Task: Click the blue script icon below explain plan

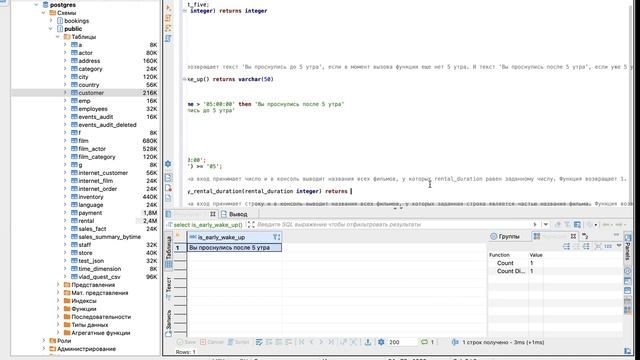Action: [x=169, y=38]
